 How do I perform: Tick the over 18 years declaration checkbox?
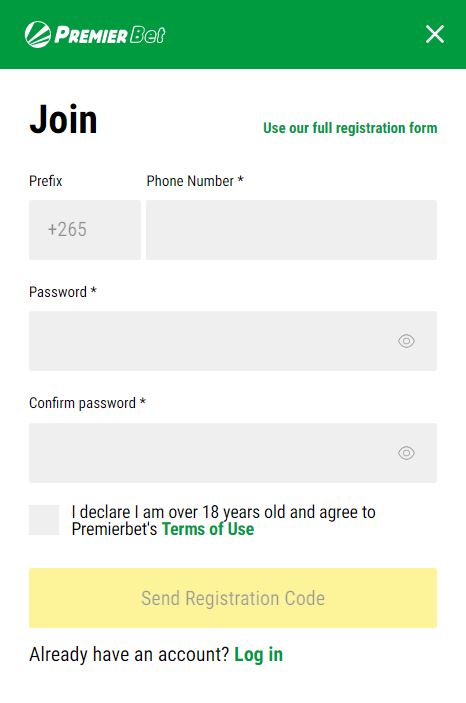[44, 520]
